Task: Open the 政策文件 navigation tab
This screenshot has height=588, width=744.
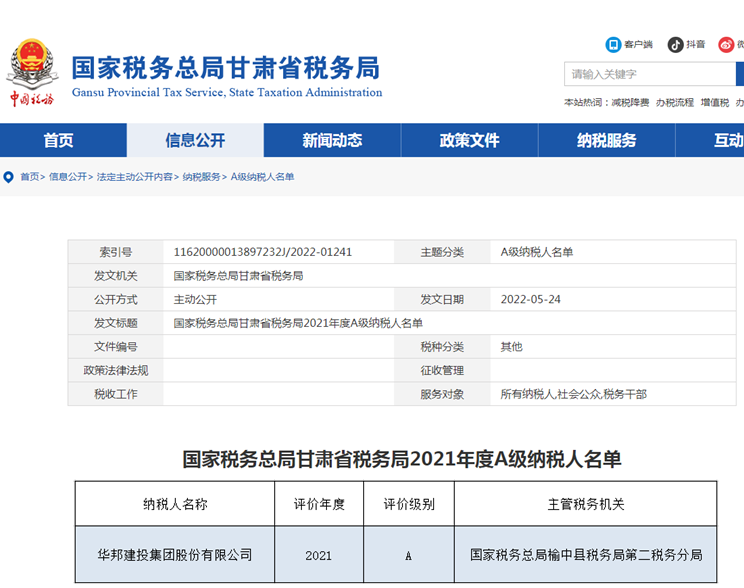Action: click(469, 141)
